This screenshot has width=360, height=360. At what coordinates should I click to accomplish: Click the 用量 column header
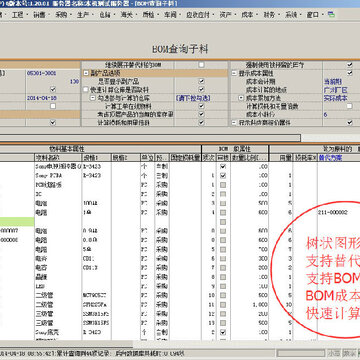click(x=281, y=157)
